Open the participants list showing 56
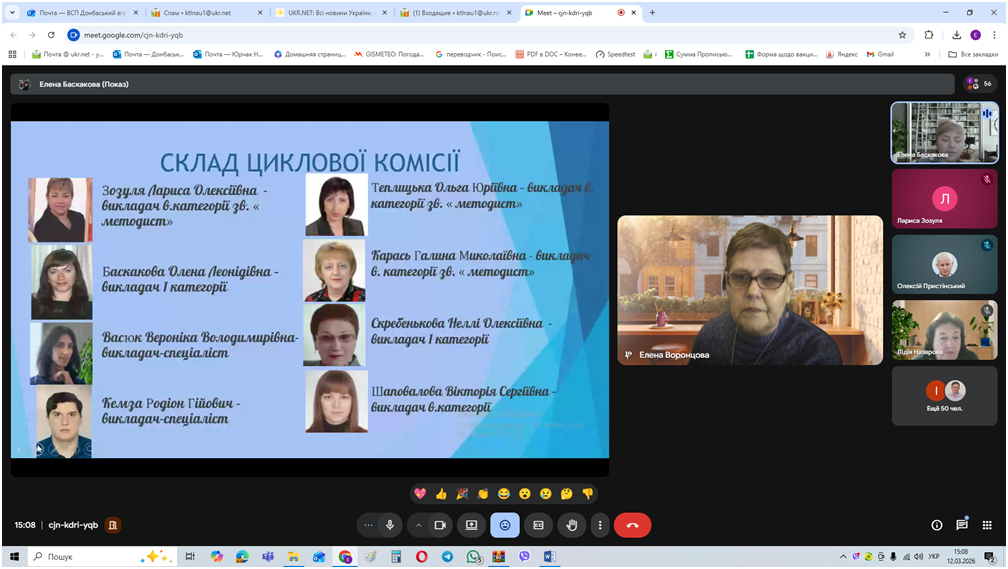1008x569 pixels. [x=979, y=84]
